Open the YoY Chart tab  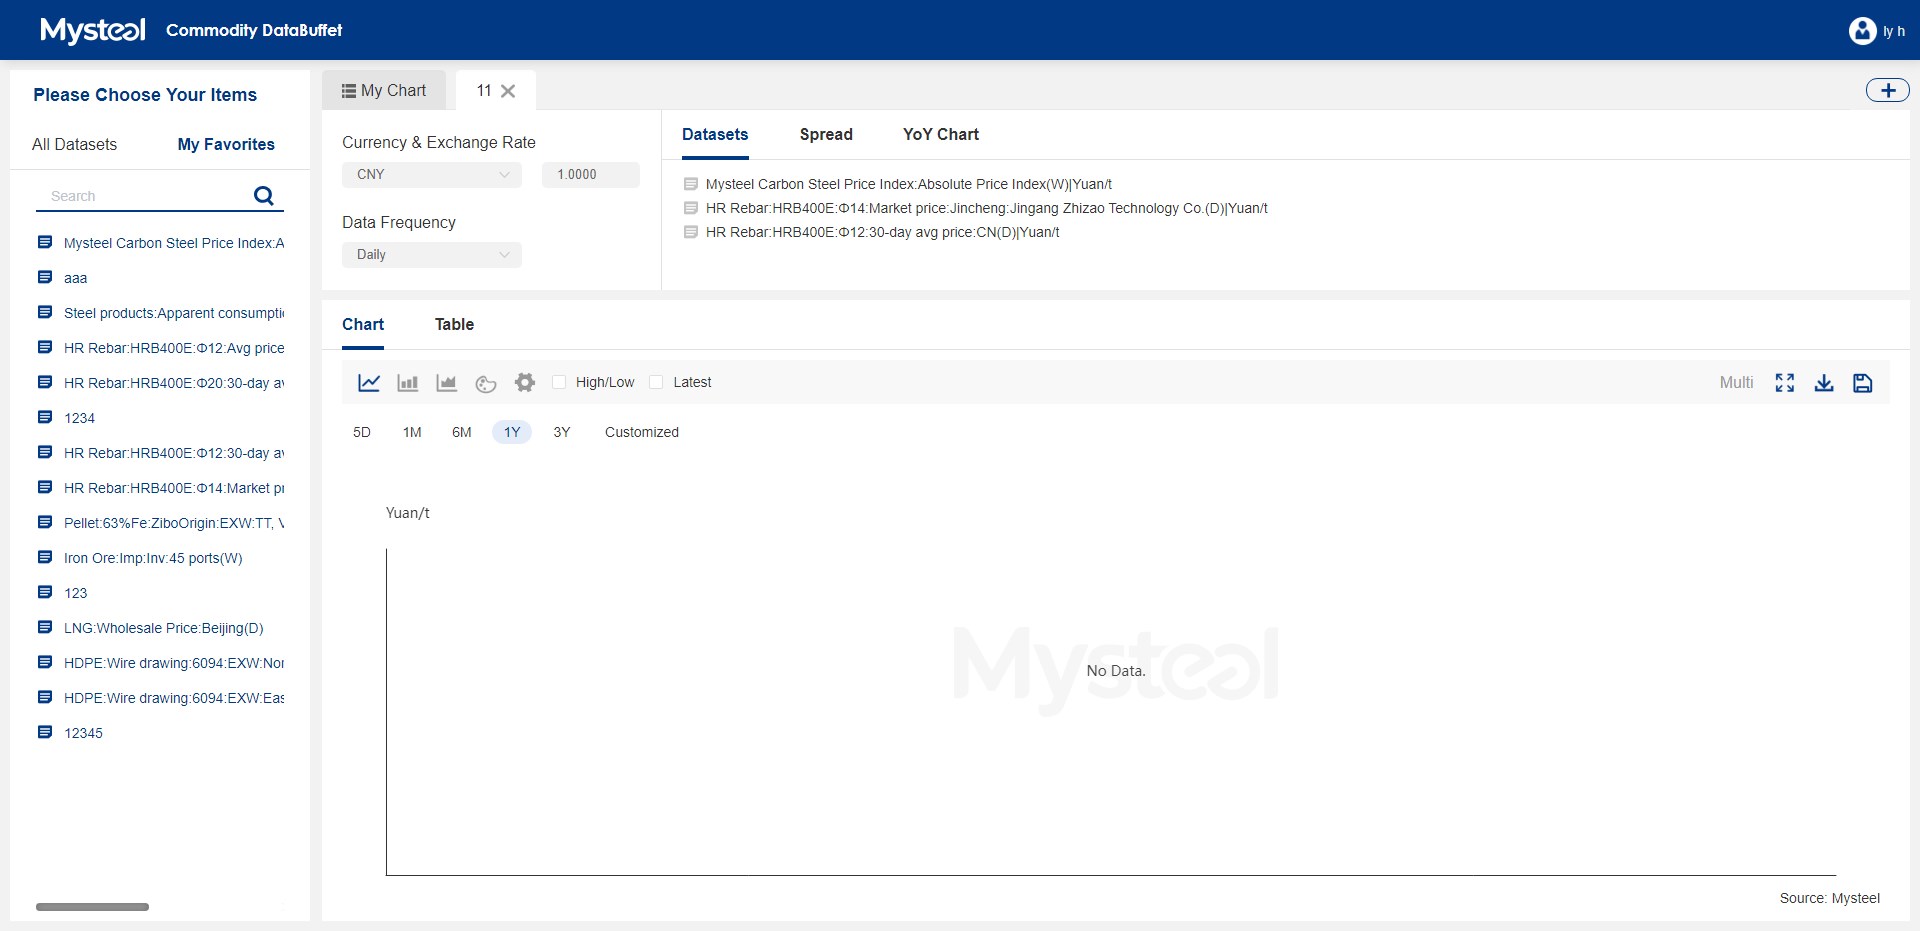941,134
